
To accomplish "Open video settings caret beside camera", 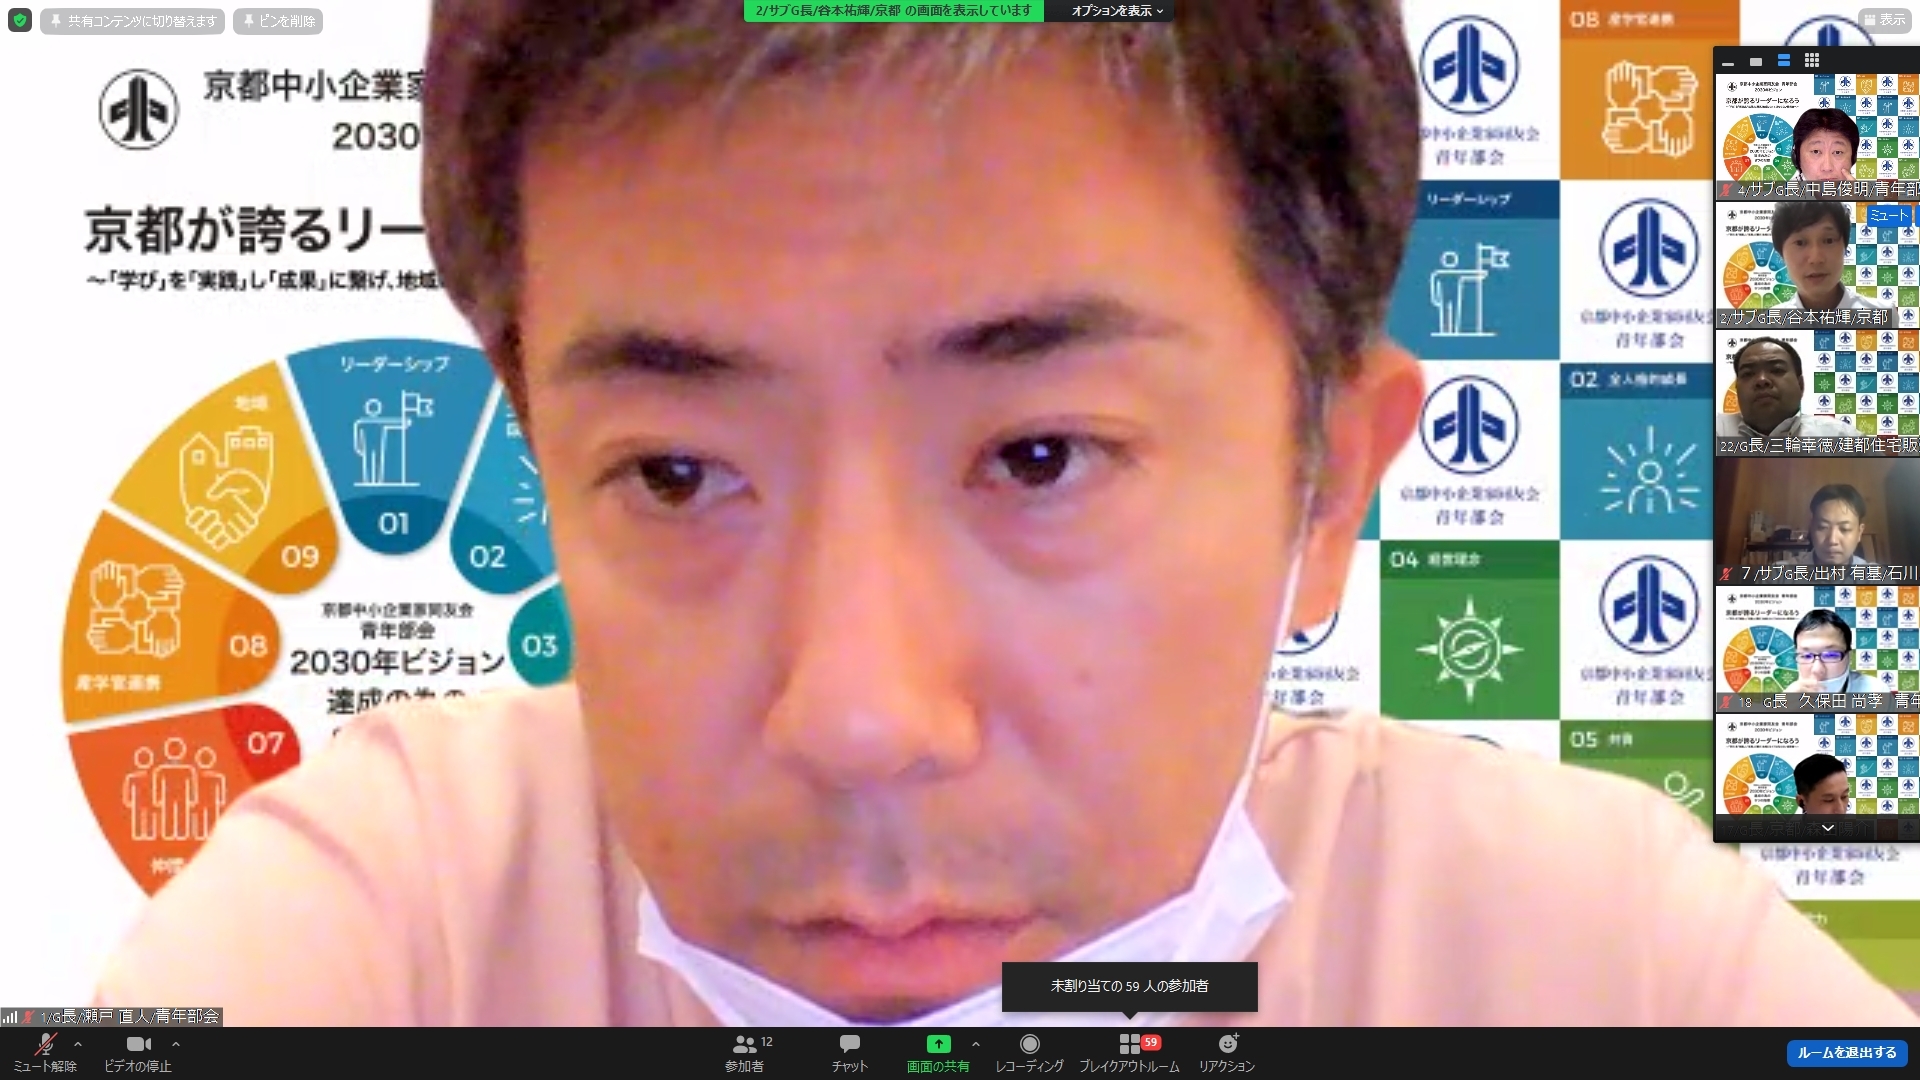I will [x=176, y=1044].
